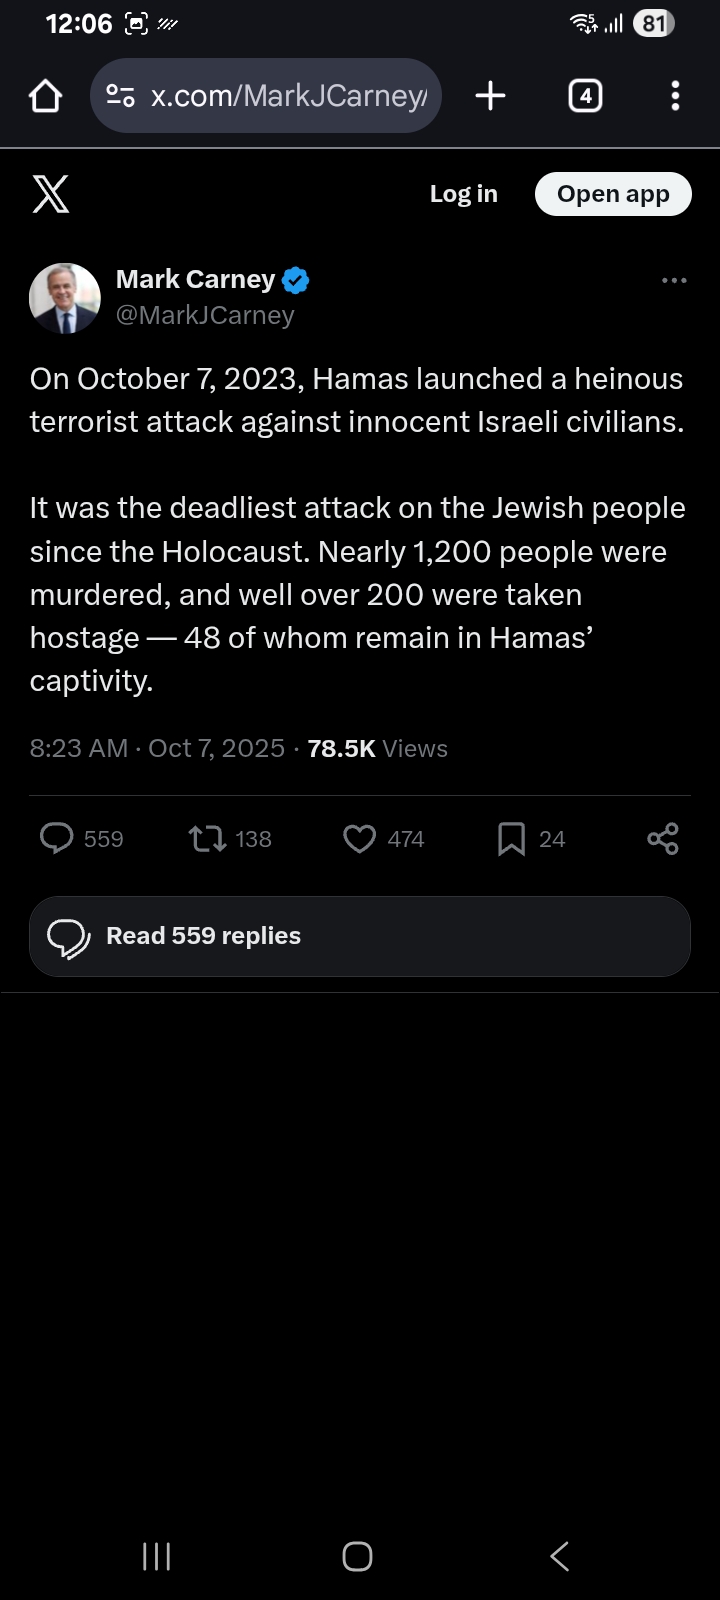Tap the reply icon with 559 replies
This screenshot has height=1600, width=720.
tap(57, 838)
